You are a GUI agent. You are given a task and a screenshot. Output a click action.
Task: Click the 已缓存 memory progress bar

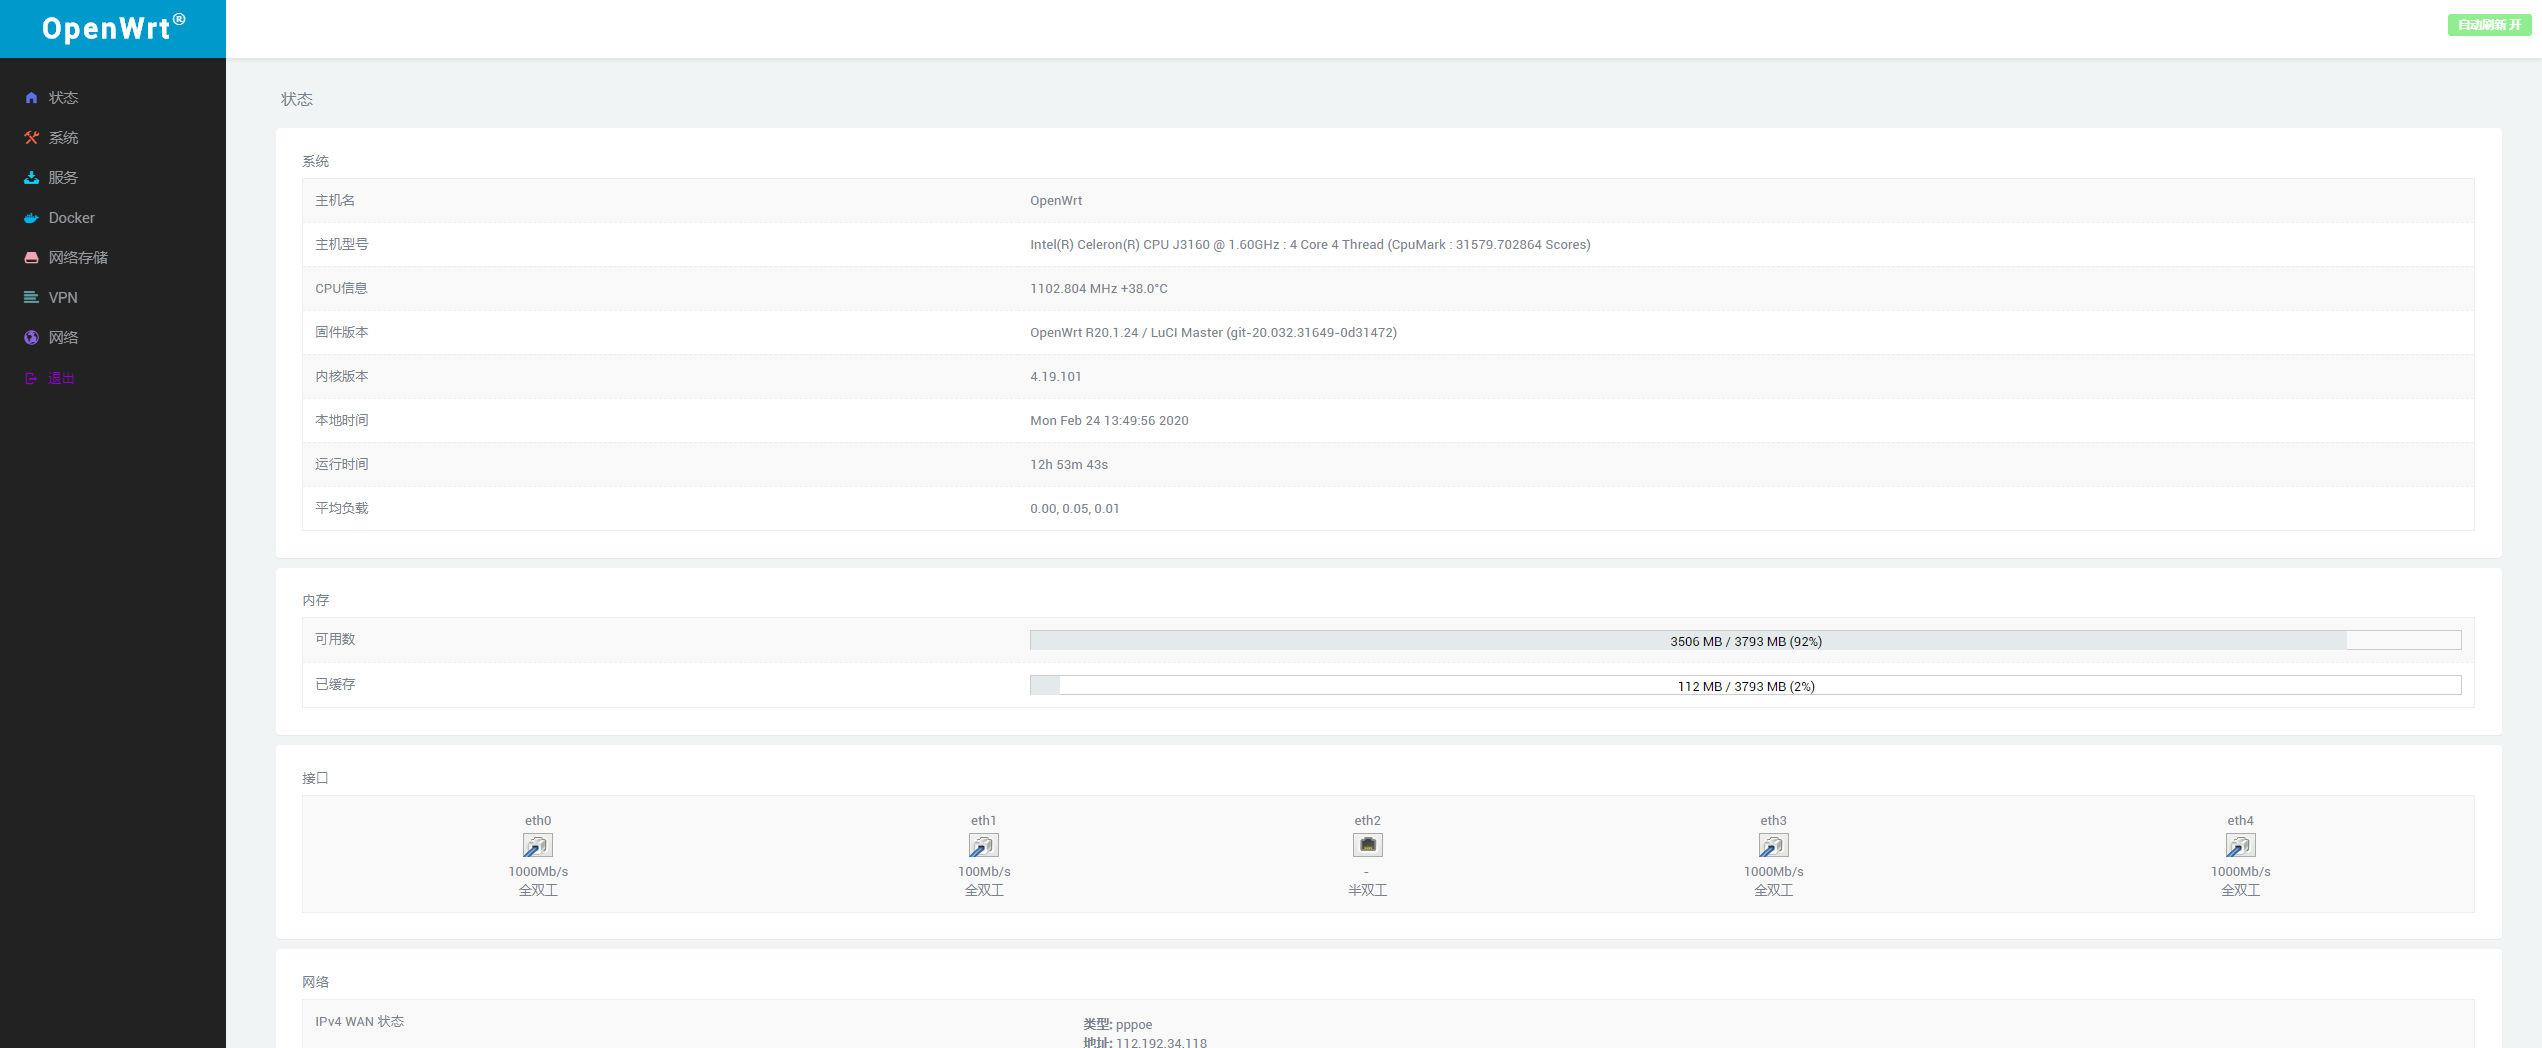click(1745, 686)
